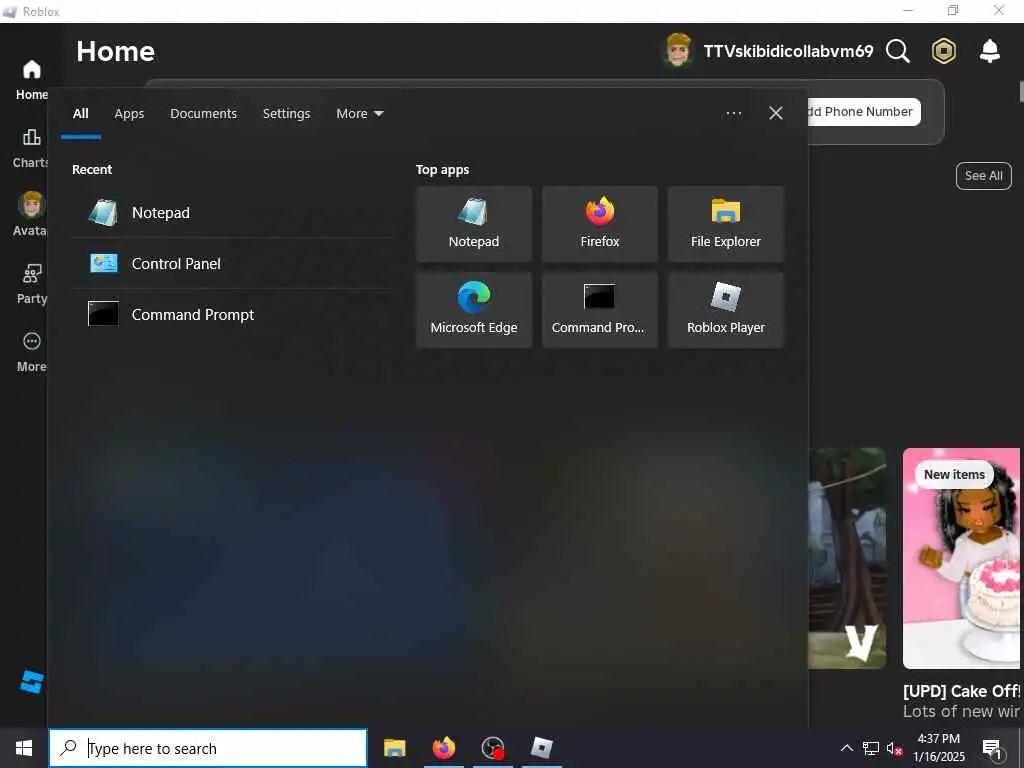Expand the More filter dropdown
Viewport: 1024px width, 768px height.
(x=360, y=114)
